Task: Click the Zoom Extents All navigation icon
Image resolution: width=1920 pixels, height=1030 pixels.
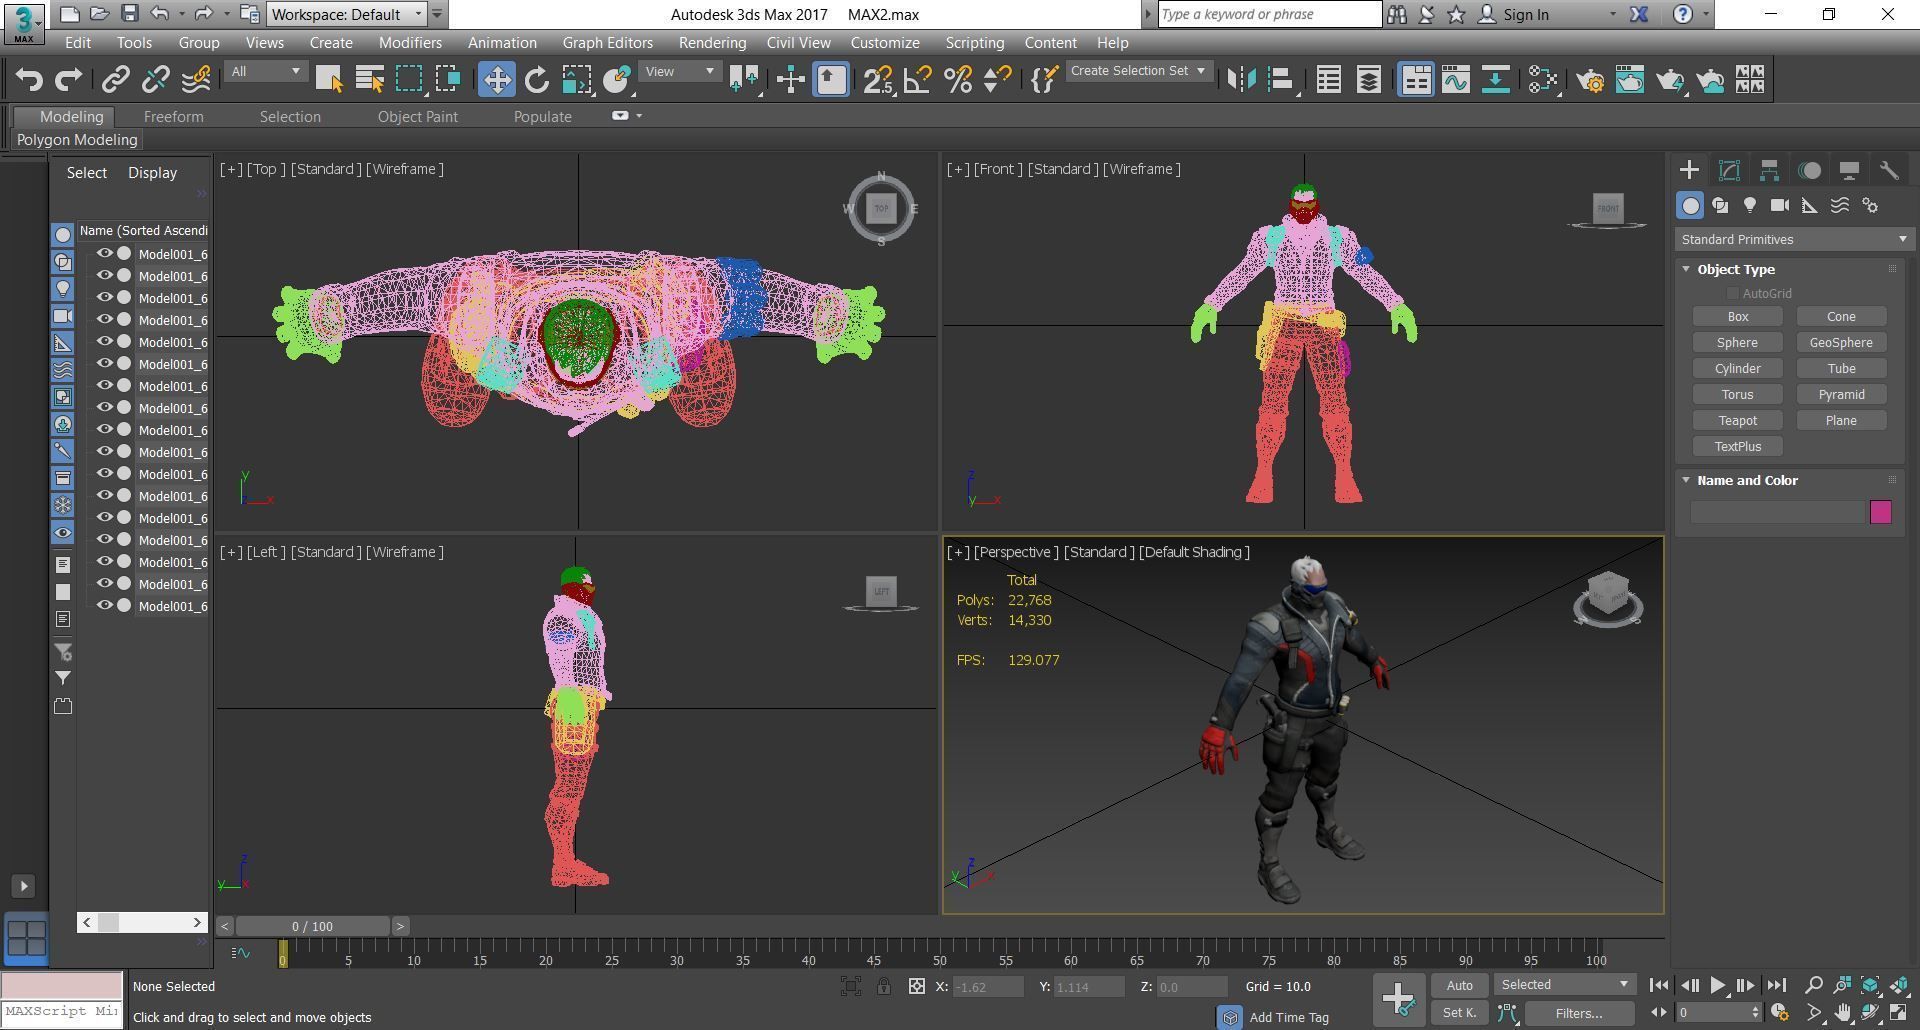Action: click(x=1870, y=985)
